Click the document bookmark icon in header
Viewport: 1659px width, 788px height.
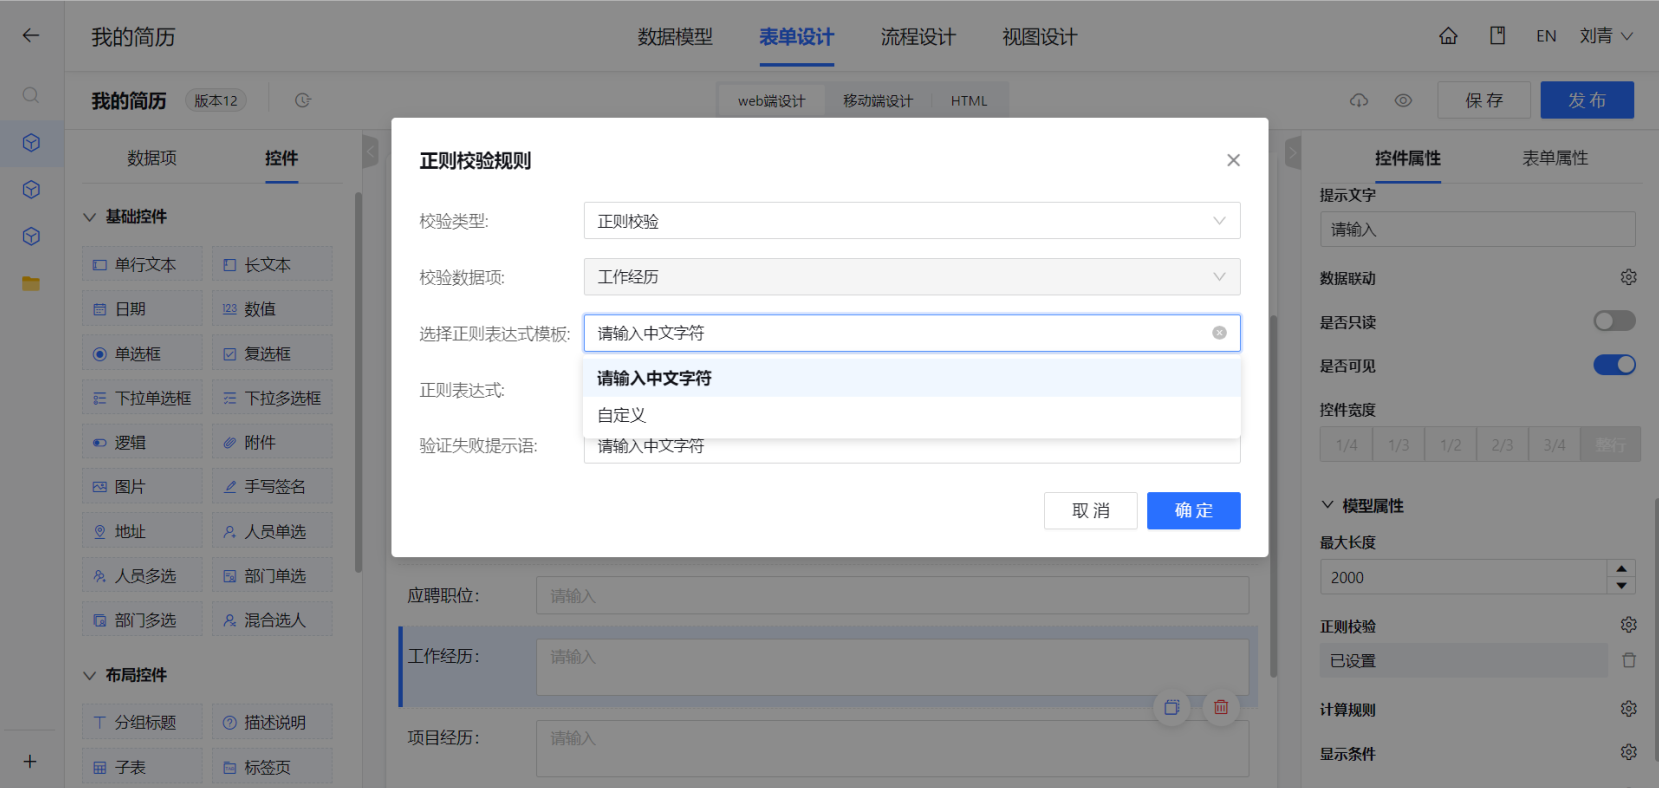point(1497,36)
